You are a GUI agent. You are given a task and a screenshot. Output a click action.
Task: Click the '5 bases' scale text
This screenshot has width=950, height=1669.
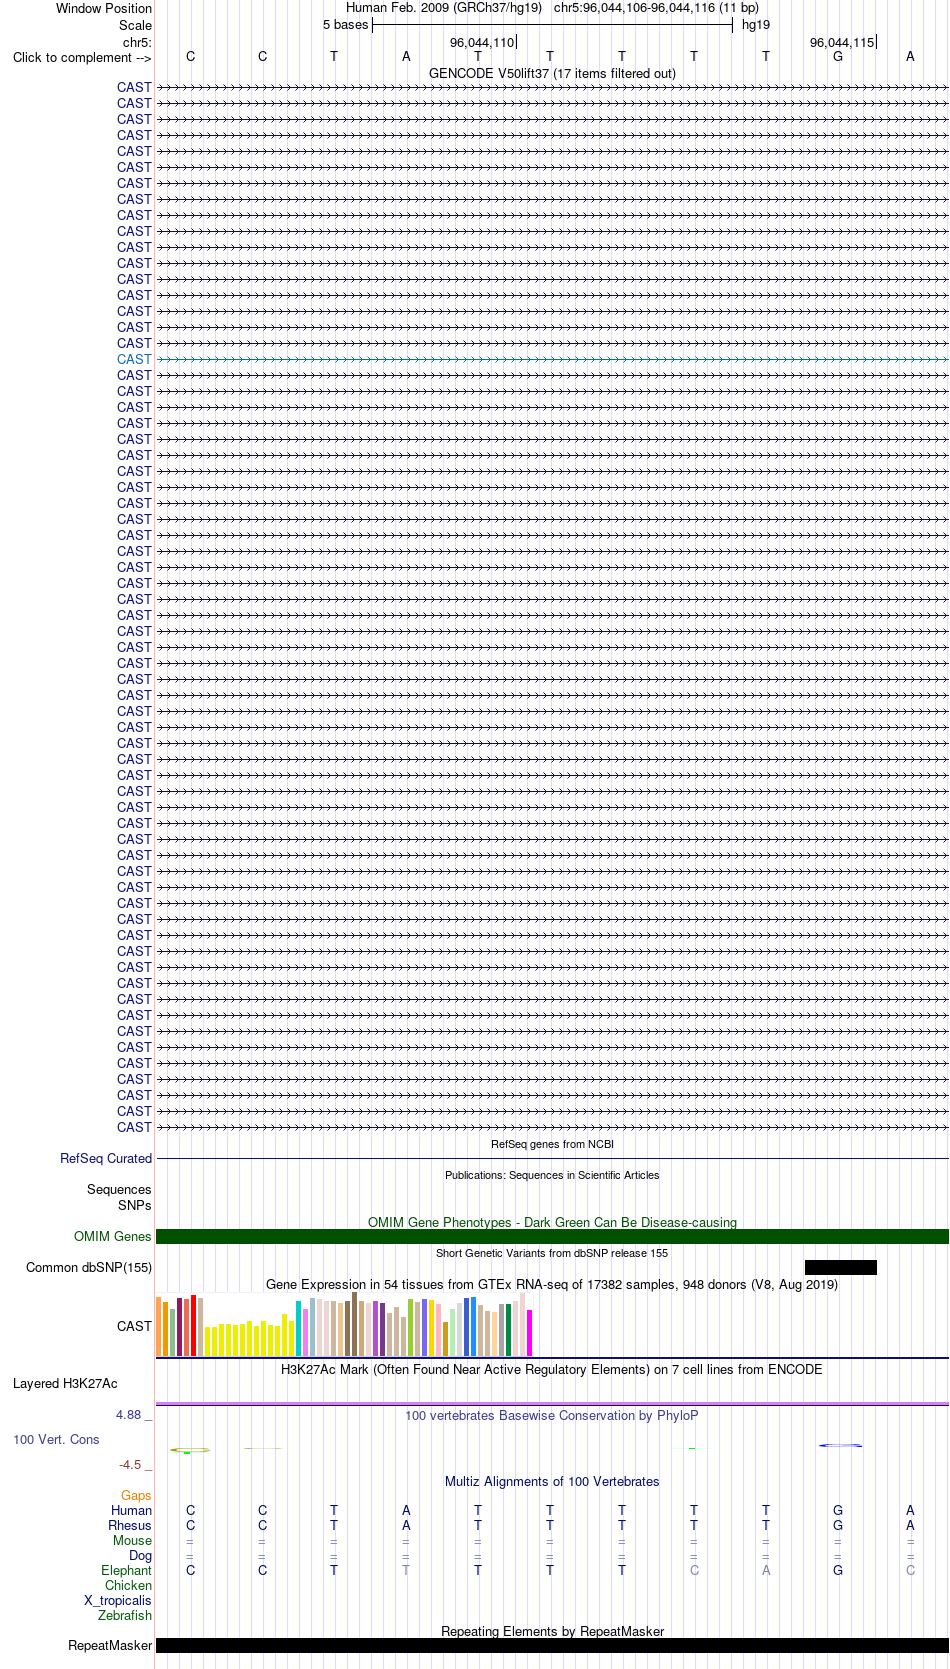coord(345,24)
